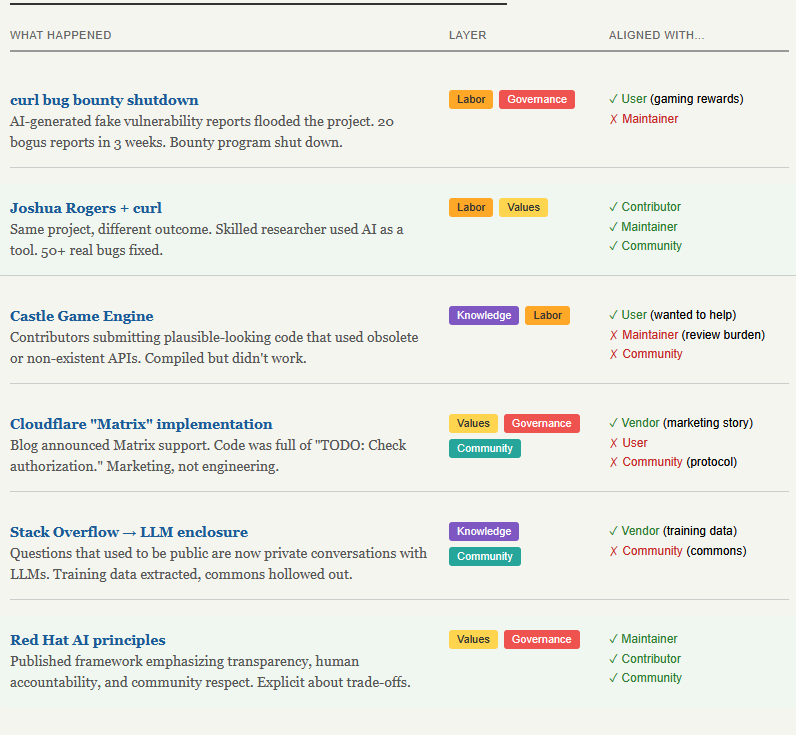796x735 pixels.
Task: Click Knowledge tag in Castle Game Engine row
Action: [x=484, y=316]
